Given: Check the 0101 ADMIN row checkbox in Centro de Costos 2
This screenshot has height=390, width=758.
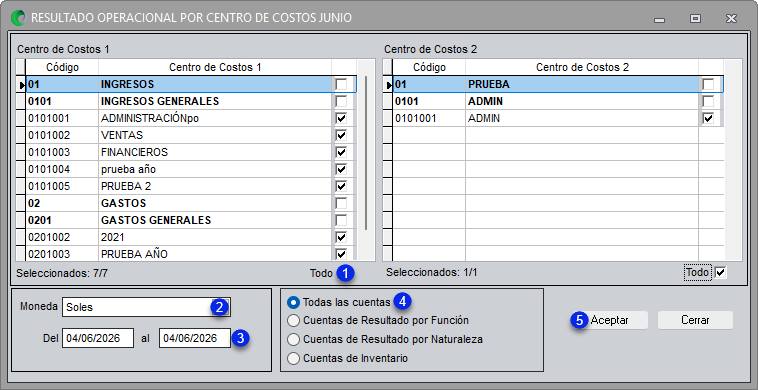Looking at the screenshot, I should click(x=708, y=101).
